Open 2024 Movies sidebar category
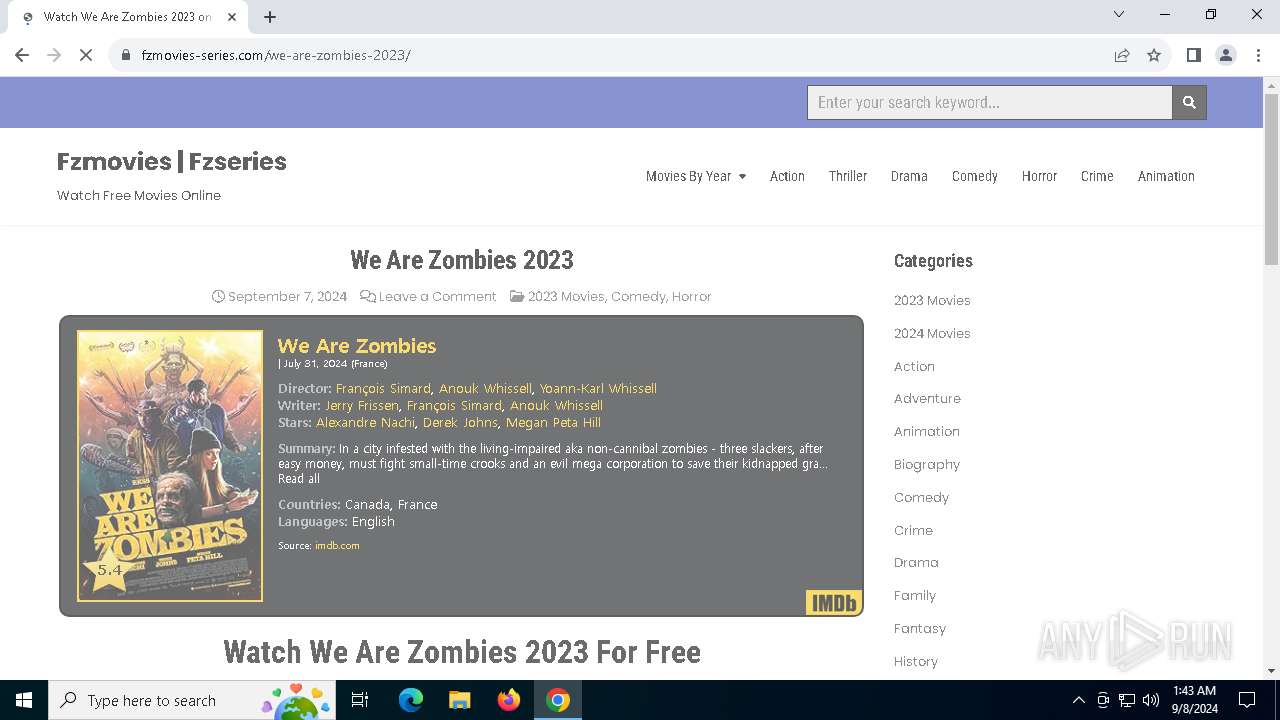 [932, 333]
